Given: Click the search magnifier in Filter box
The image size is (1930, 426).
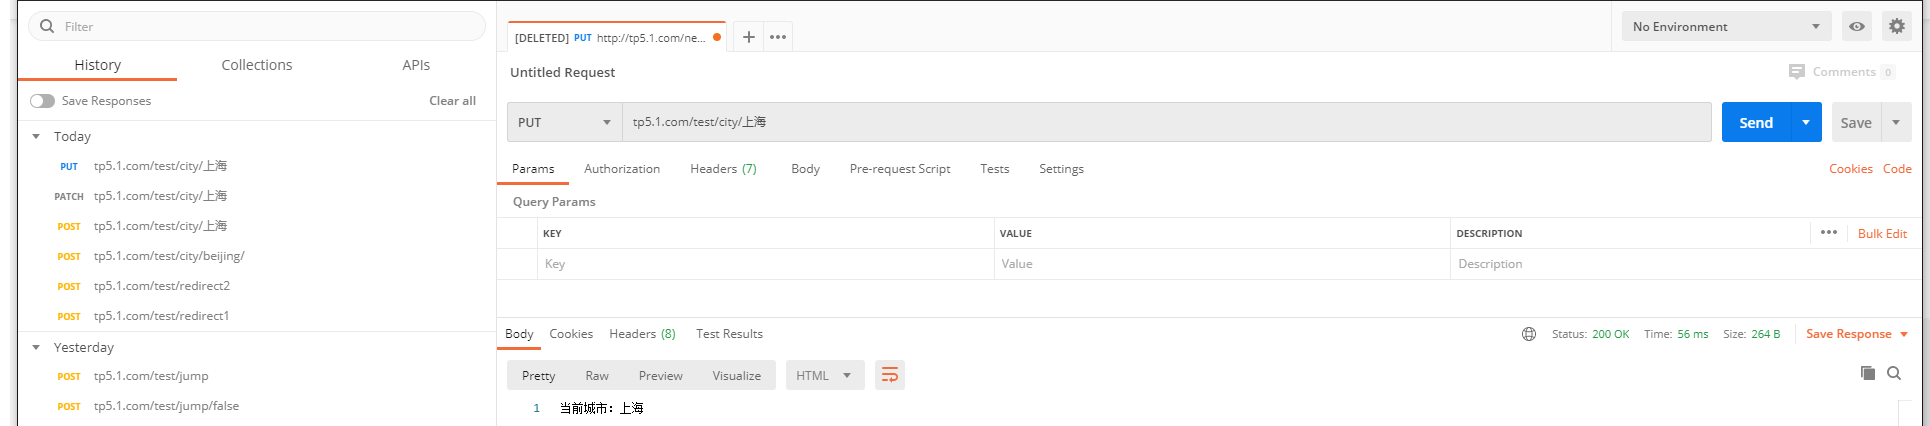Looking at the screenshot, I should (47, 26).
